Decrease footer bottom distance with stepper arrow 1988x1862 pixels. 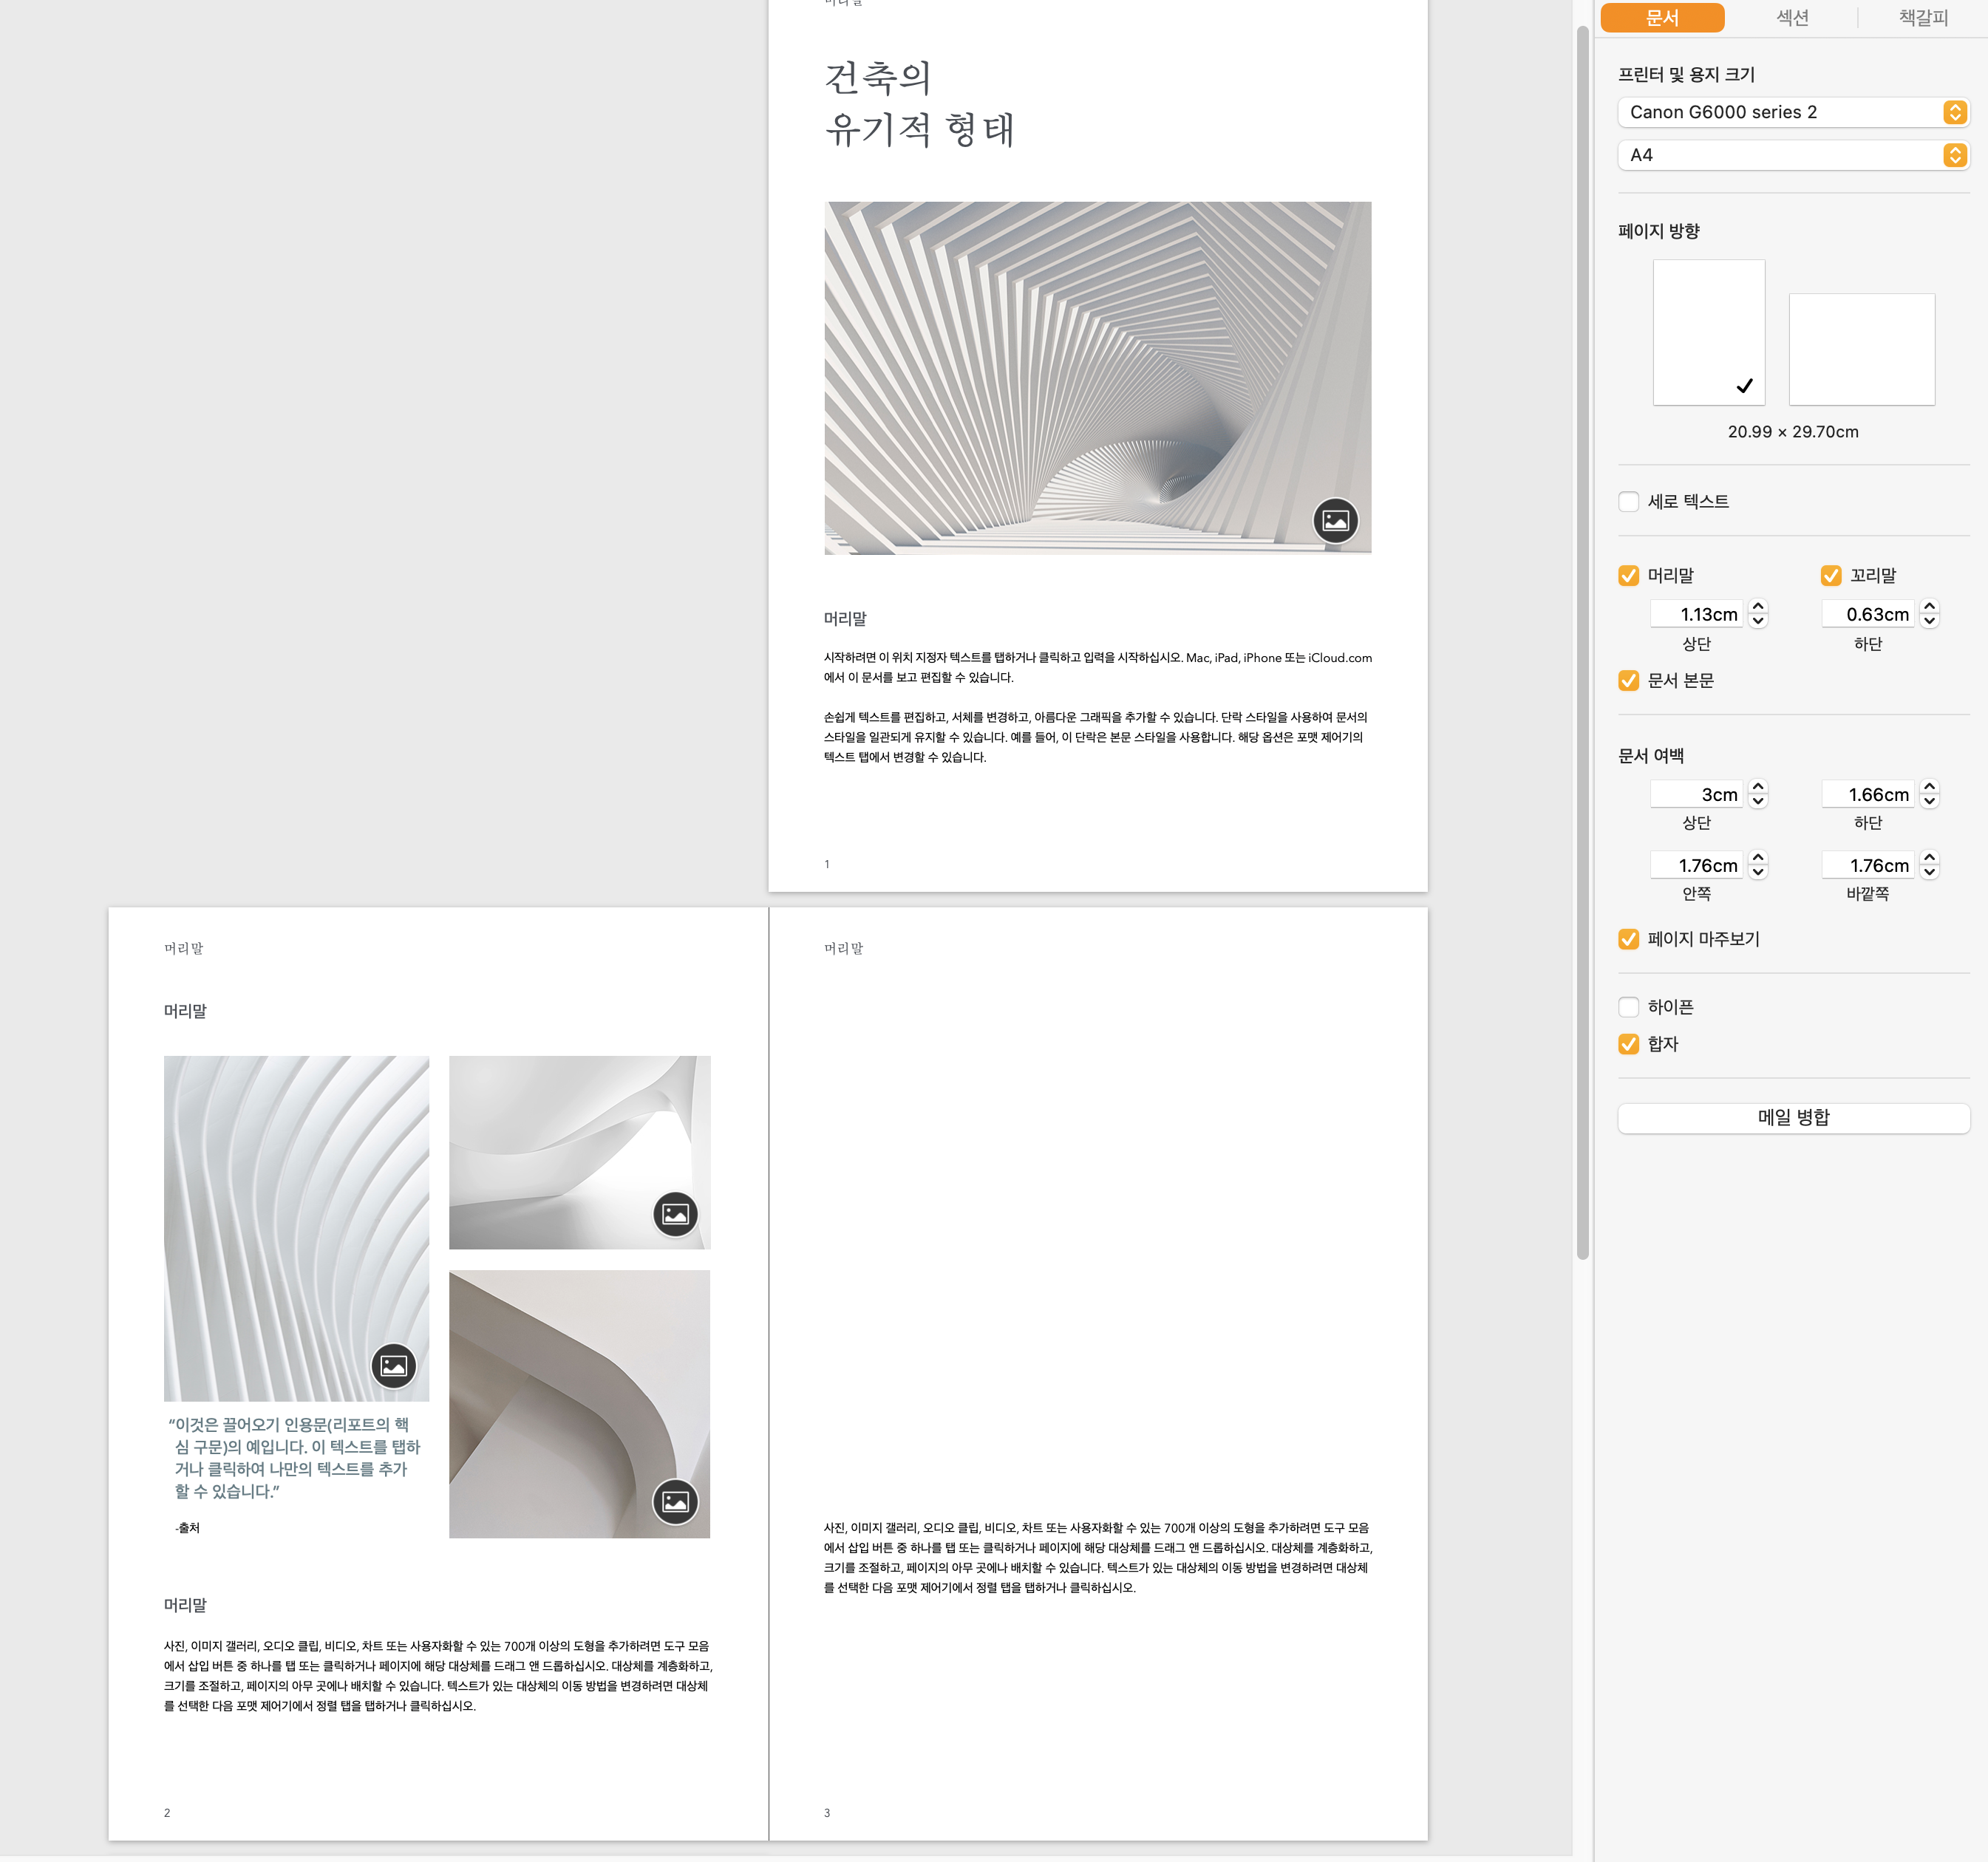pyautogui.click(x=1930, y=621)
